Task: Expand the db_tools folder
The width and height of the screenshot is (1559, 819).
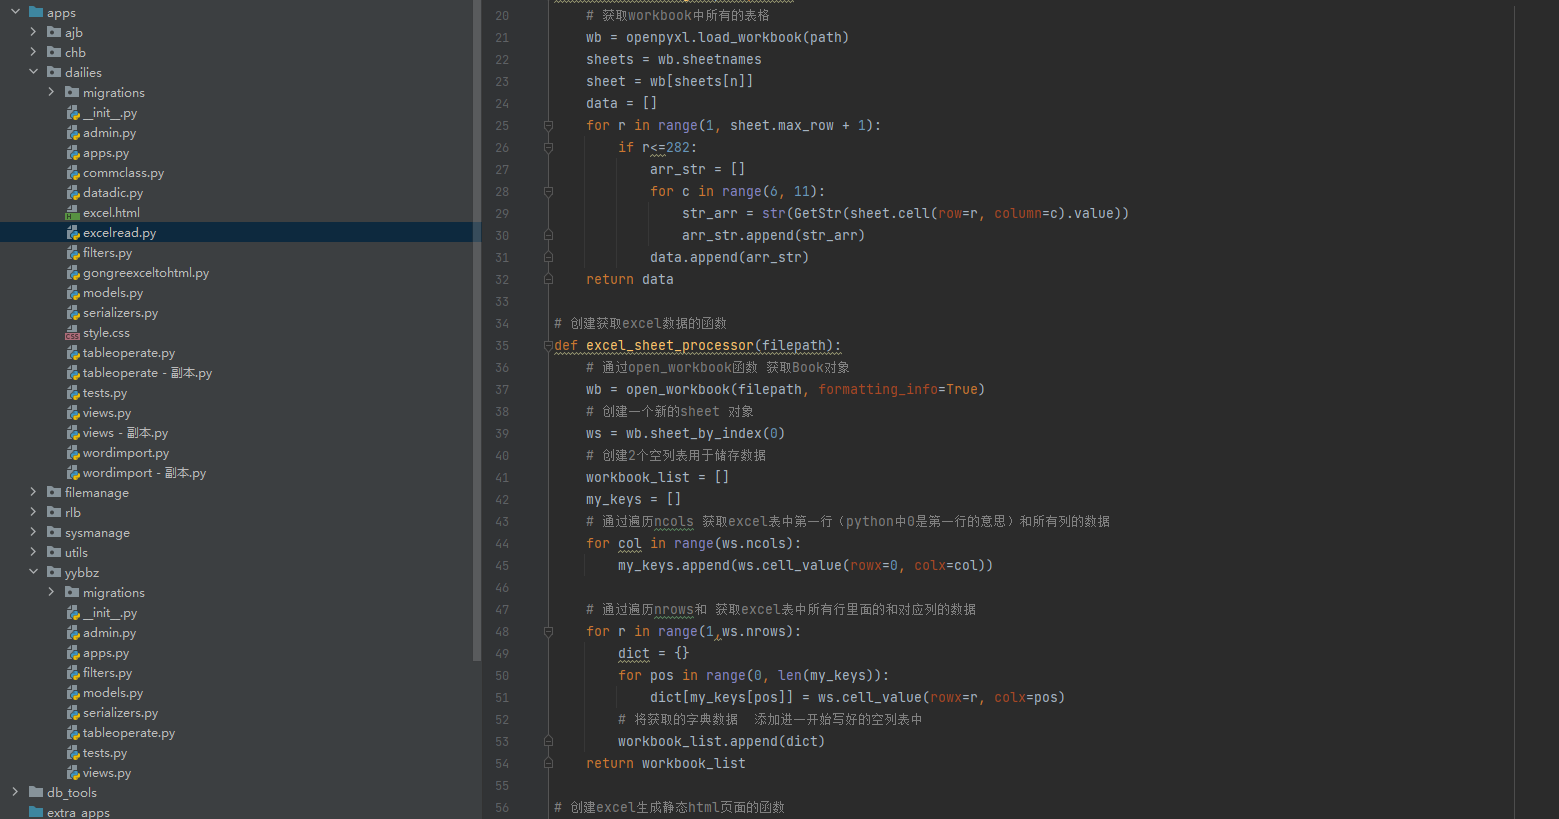Action: 15,792
